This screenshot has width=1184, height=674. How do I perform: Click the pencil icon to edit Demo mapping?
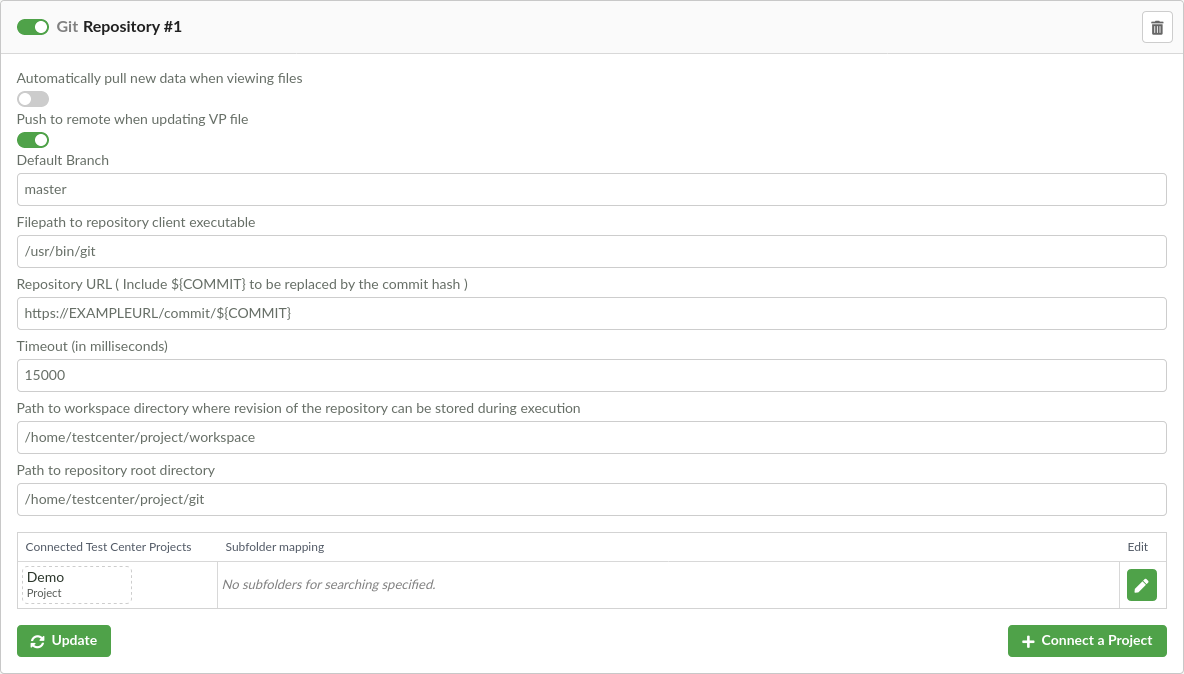click(1141, 585)
